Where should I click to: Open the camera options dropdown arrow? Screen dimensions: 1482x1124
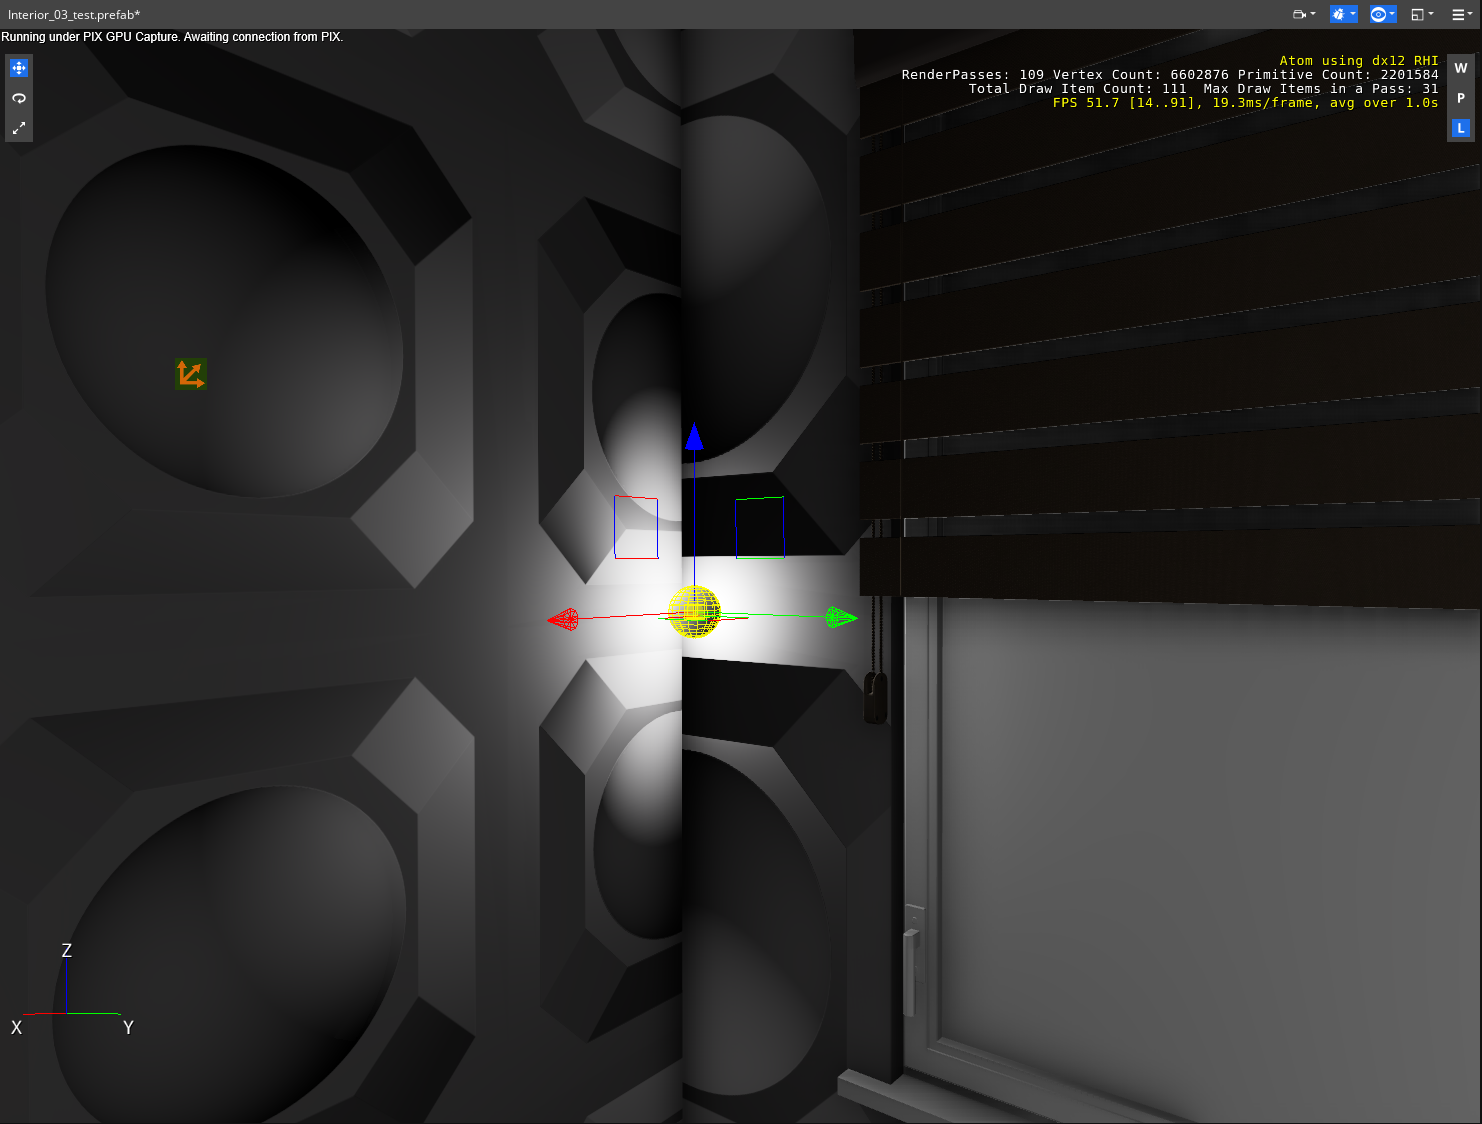pyautogui.click(x=1311, y=14)
